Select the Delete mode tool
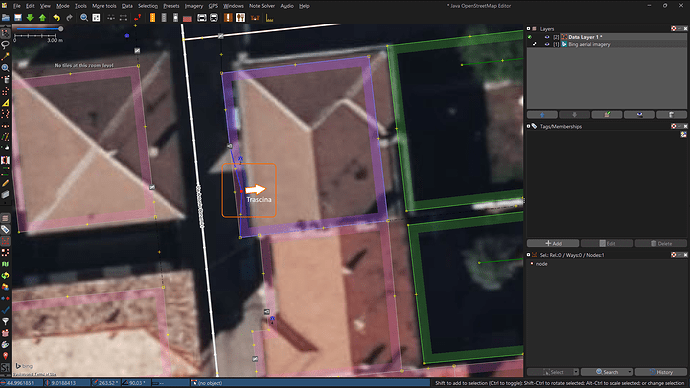The height and width of the screenshot is (388, 690). (x=5, y=80)
